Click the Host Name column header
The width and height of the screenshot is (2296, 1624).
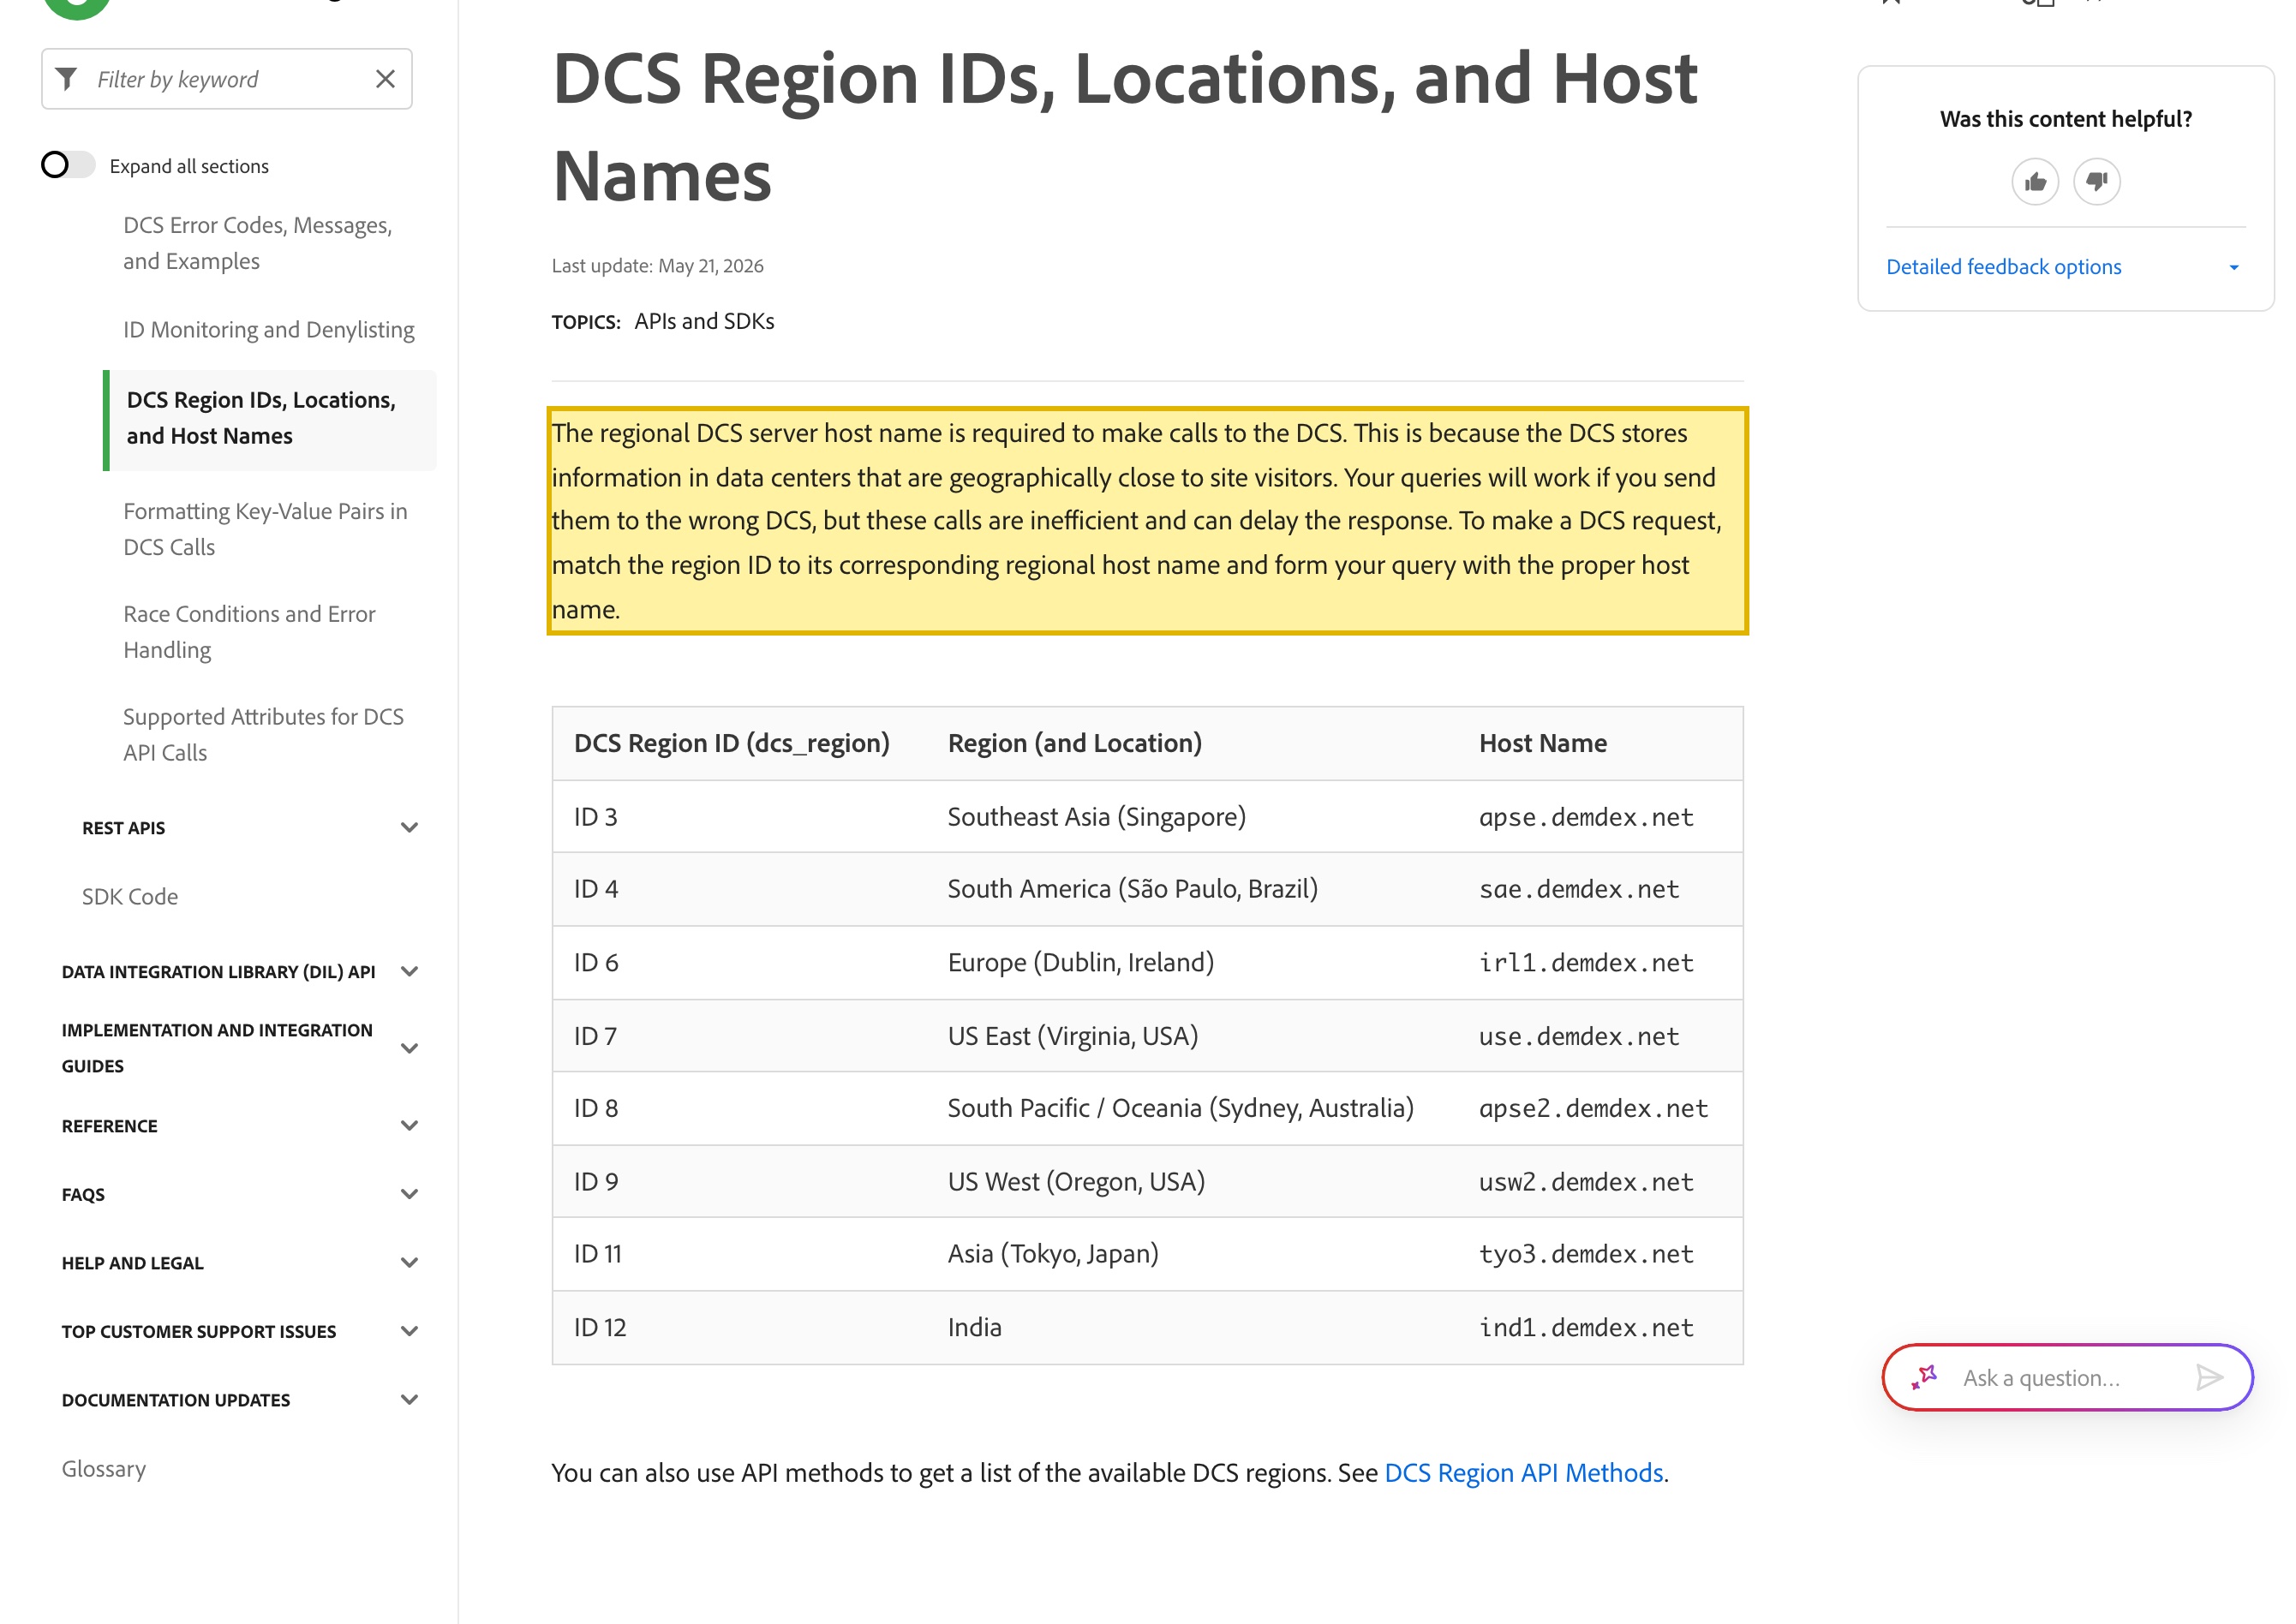(x=1543, y=743)
